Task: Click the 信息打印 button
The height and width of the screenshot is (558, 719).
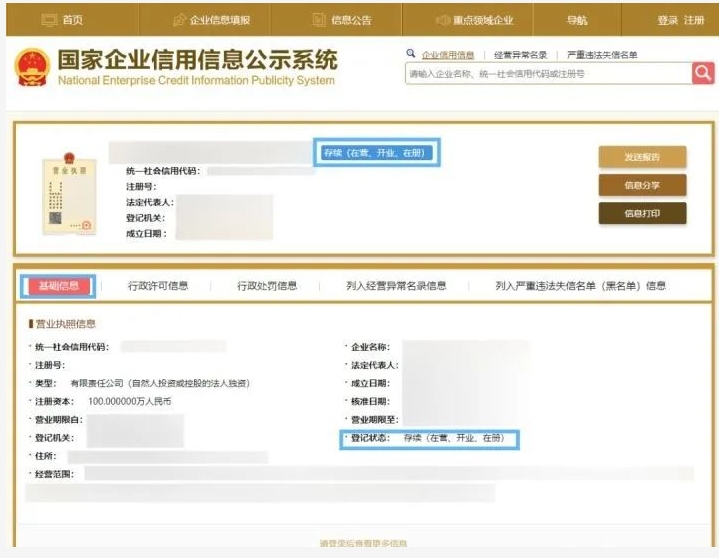Action: (x=642, y=213)
